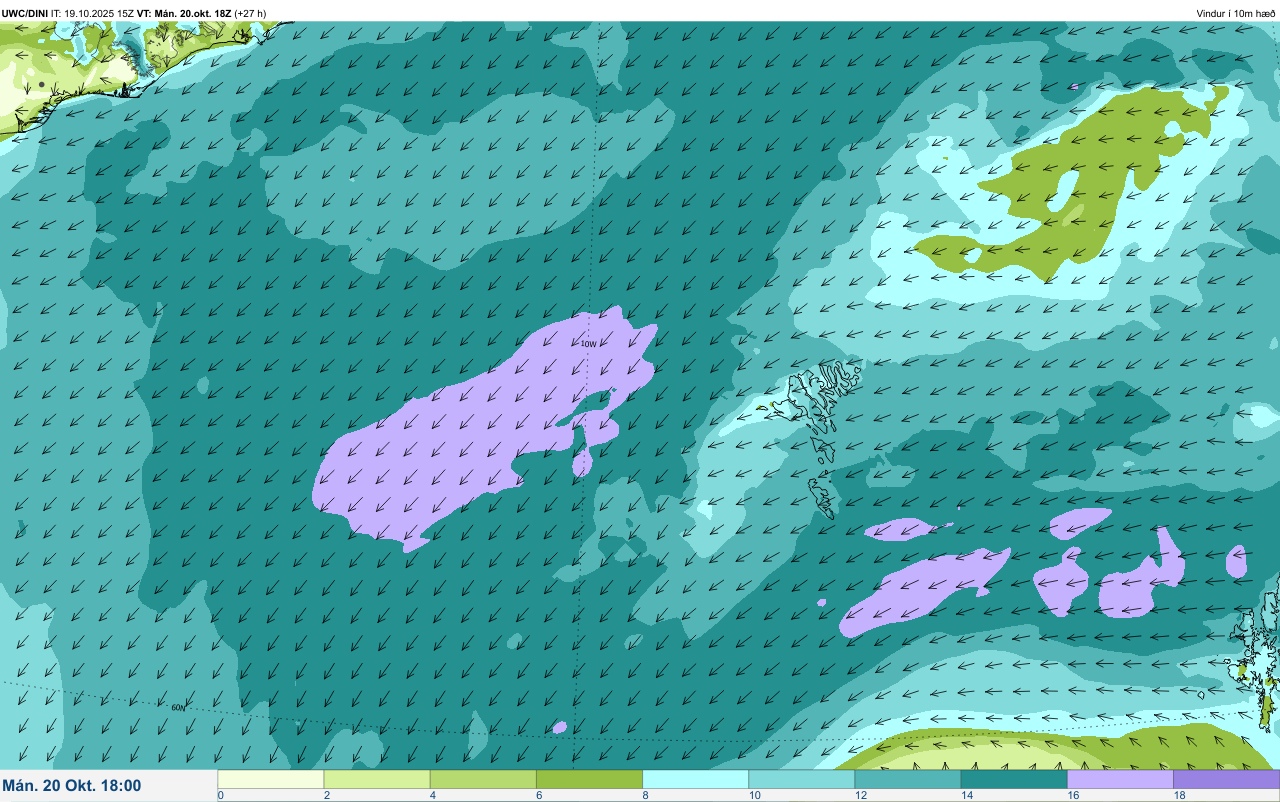Click the 2–4 light green legend swatch

(377, 779)
